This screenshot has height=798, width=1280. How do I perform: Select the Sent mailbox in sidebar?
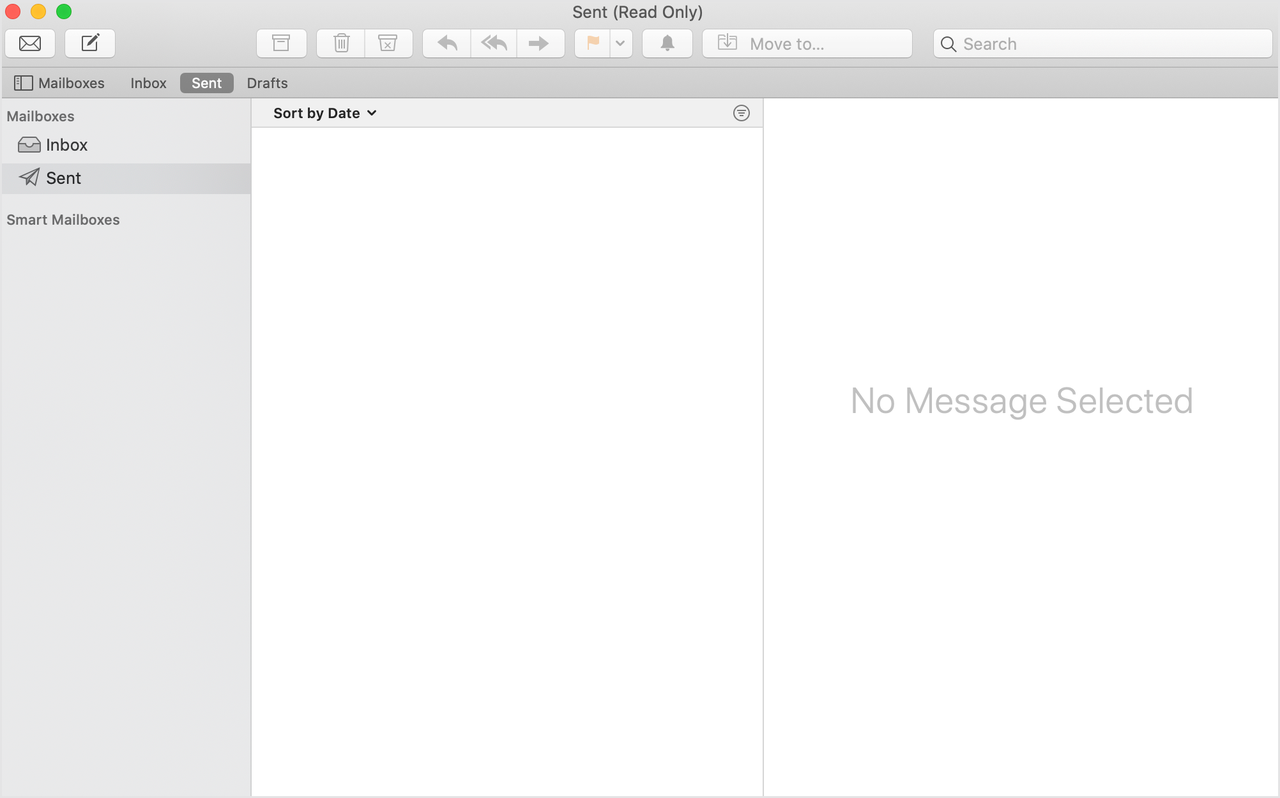coord(63,178)
